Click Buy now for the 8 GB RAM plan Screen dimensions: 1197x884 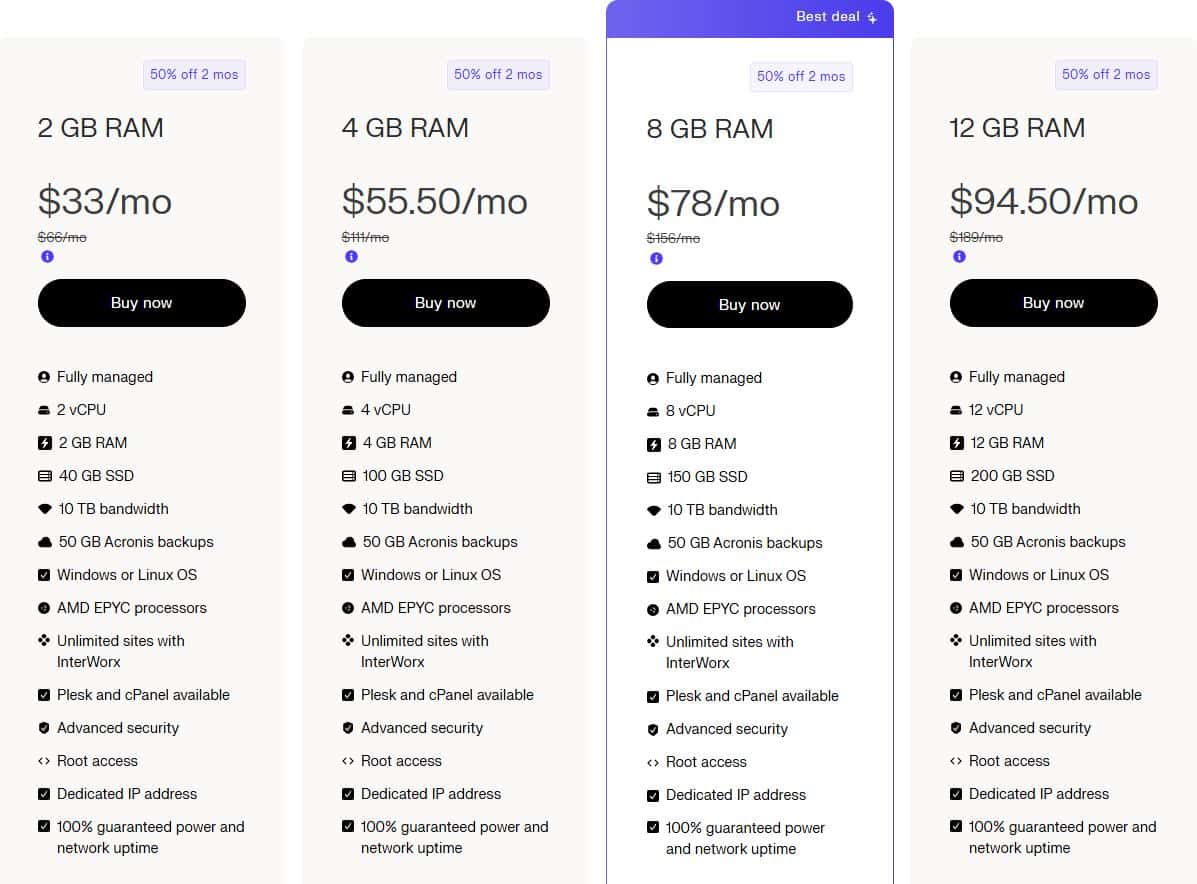(749, 304)
